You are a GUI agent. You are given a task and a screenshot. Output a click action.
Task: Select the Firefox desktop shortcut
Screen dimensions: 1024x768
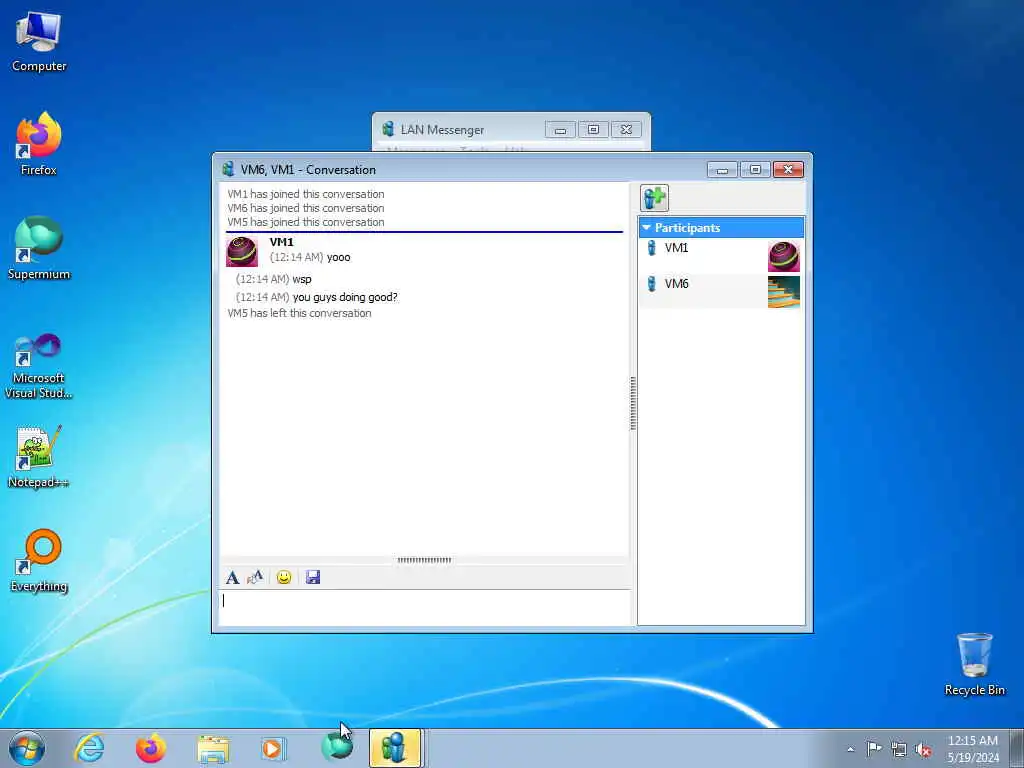[x=39, y=144]
